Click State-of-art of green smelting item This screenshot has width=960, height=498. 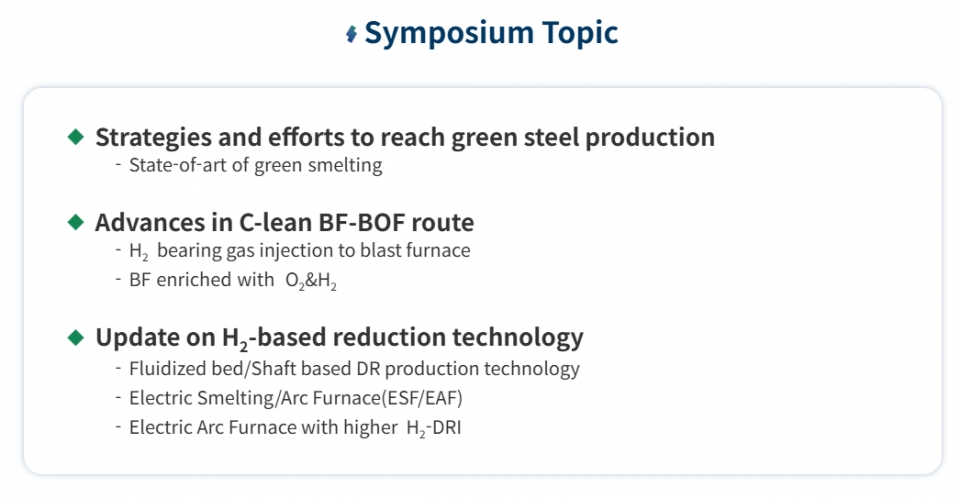(255, 166)
